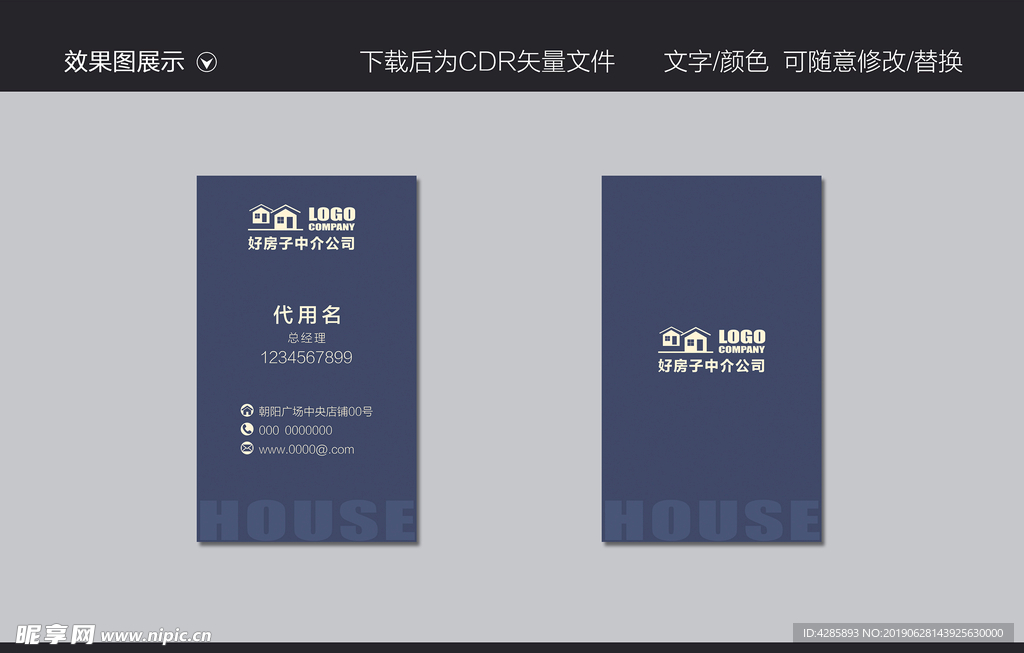The height and width of the screenshot is (653, 1024).
Task: Switch to the 下载后为CDR矢量文件 section
Action: (490, 62)
